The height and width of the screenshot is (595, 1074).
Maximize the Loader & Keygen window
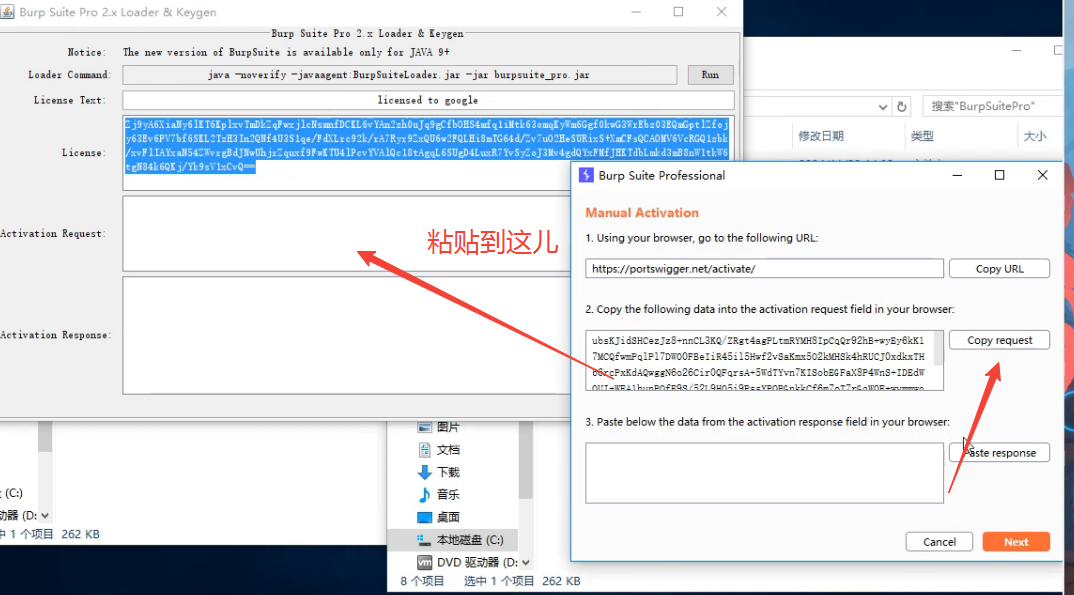(678, 12)
